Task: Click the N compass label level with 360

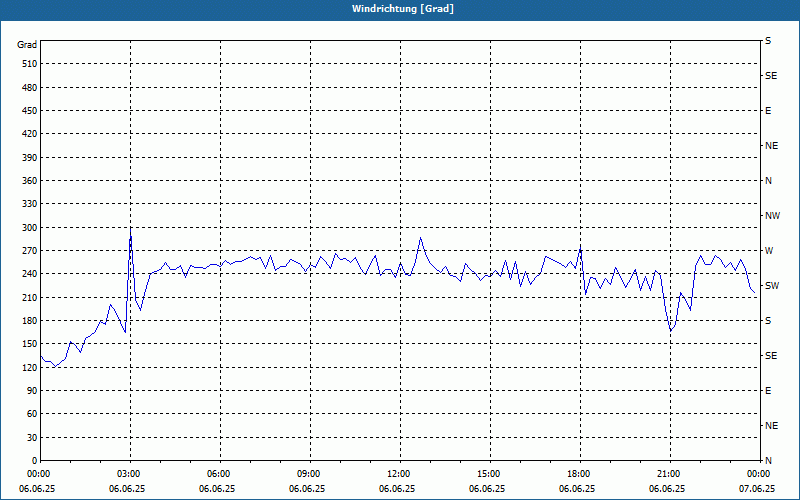Action: [768, 181]
